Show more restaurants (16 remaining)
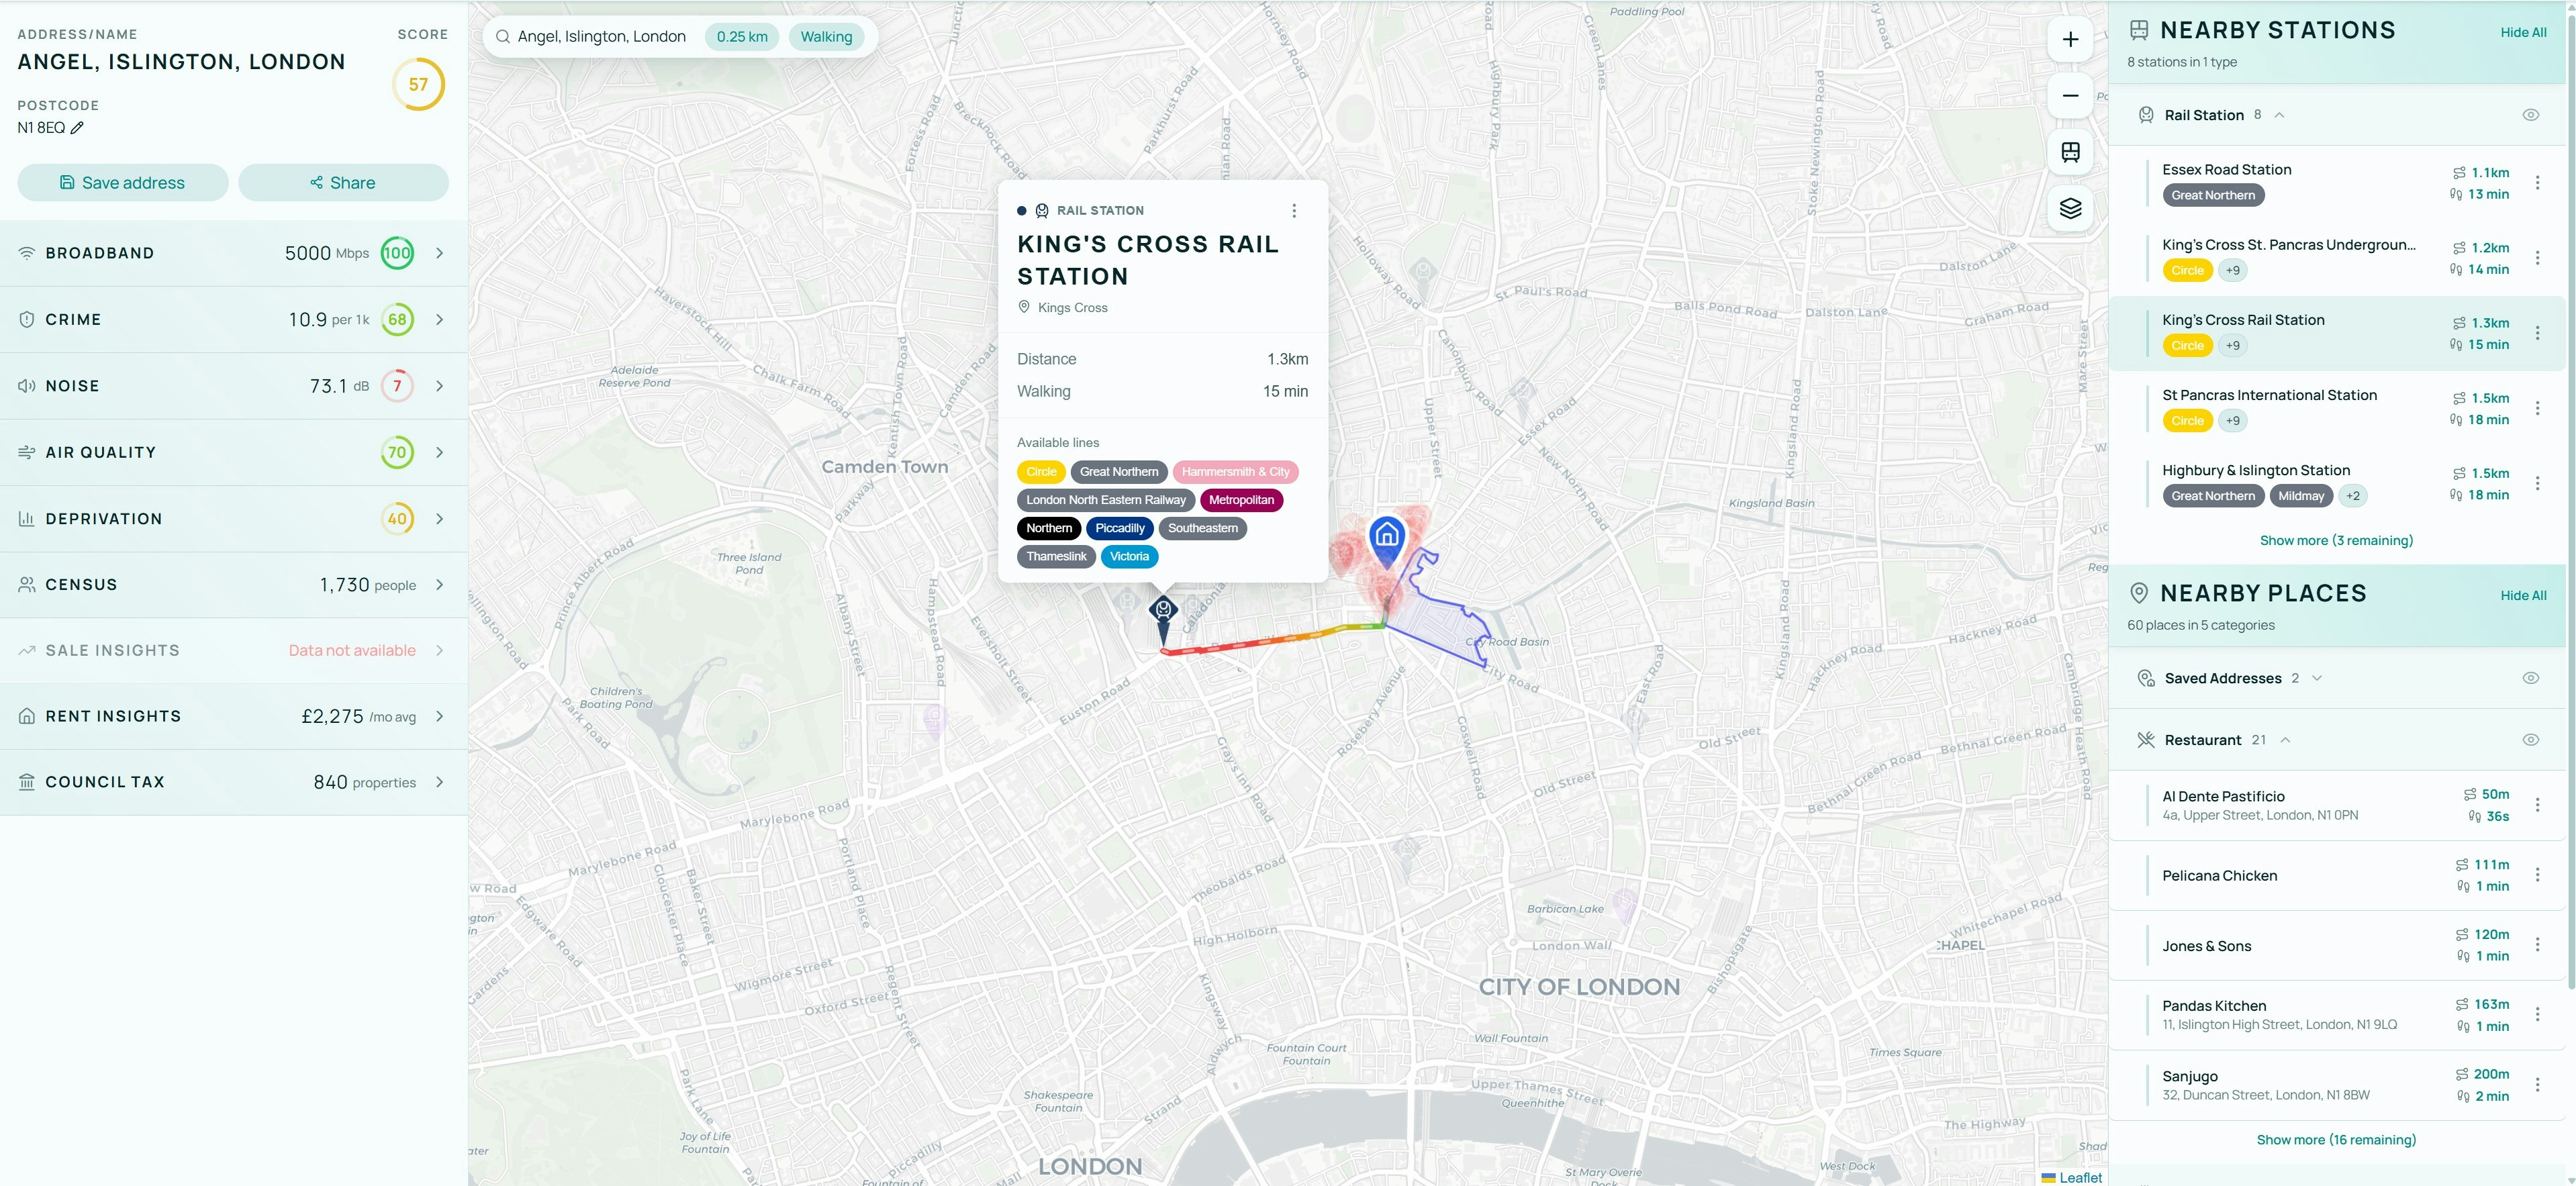2576x1186 pixels. tap(2336, 1140)
